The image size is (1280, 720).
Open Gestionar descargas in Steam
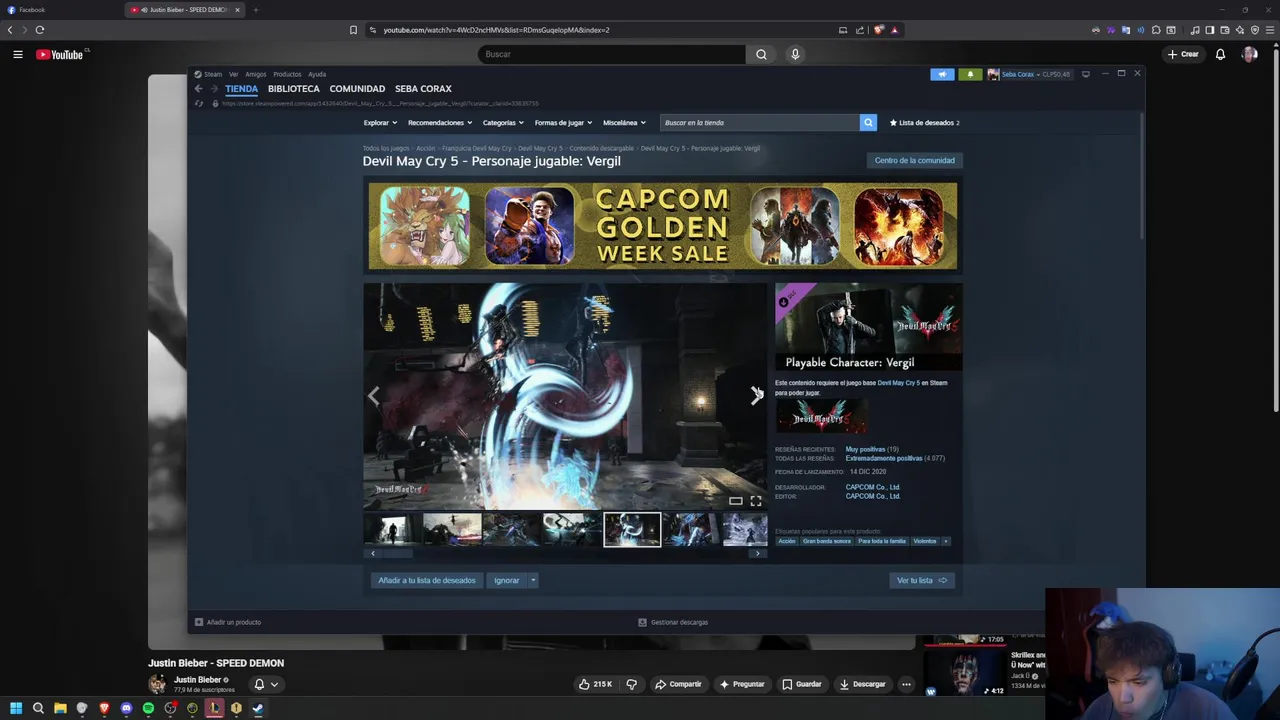tap(673, 622)
